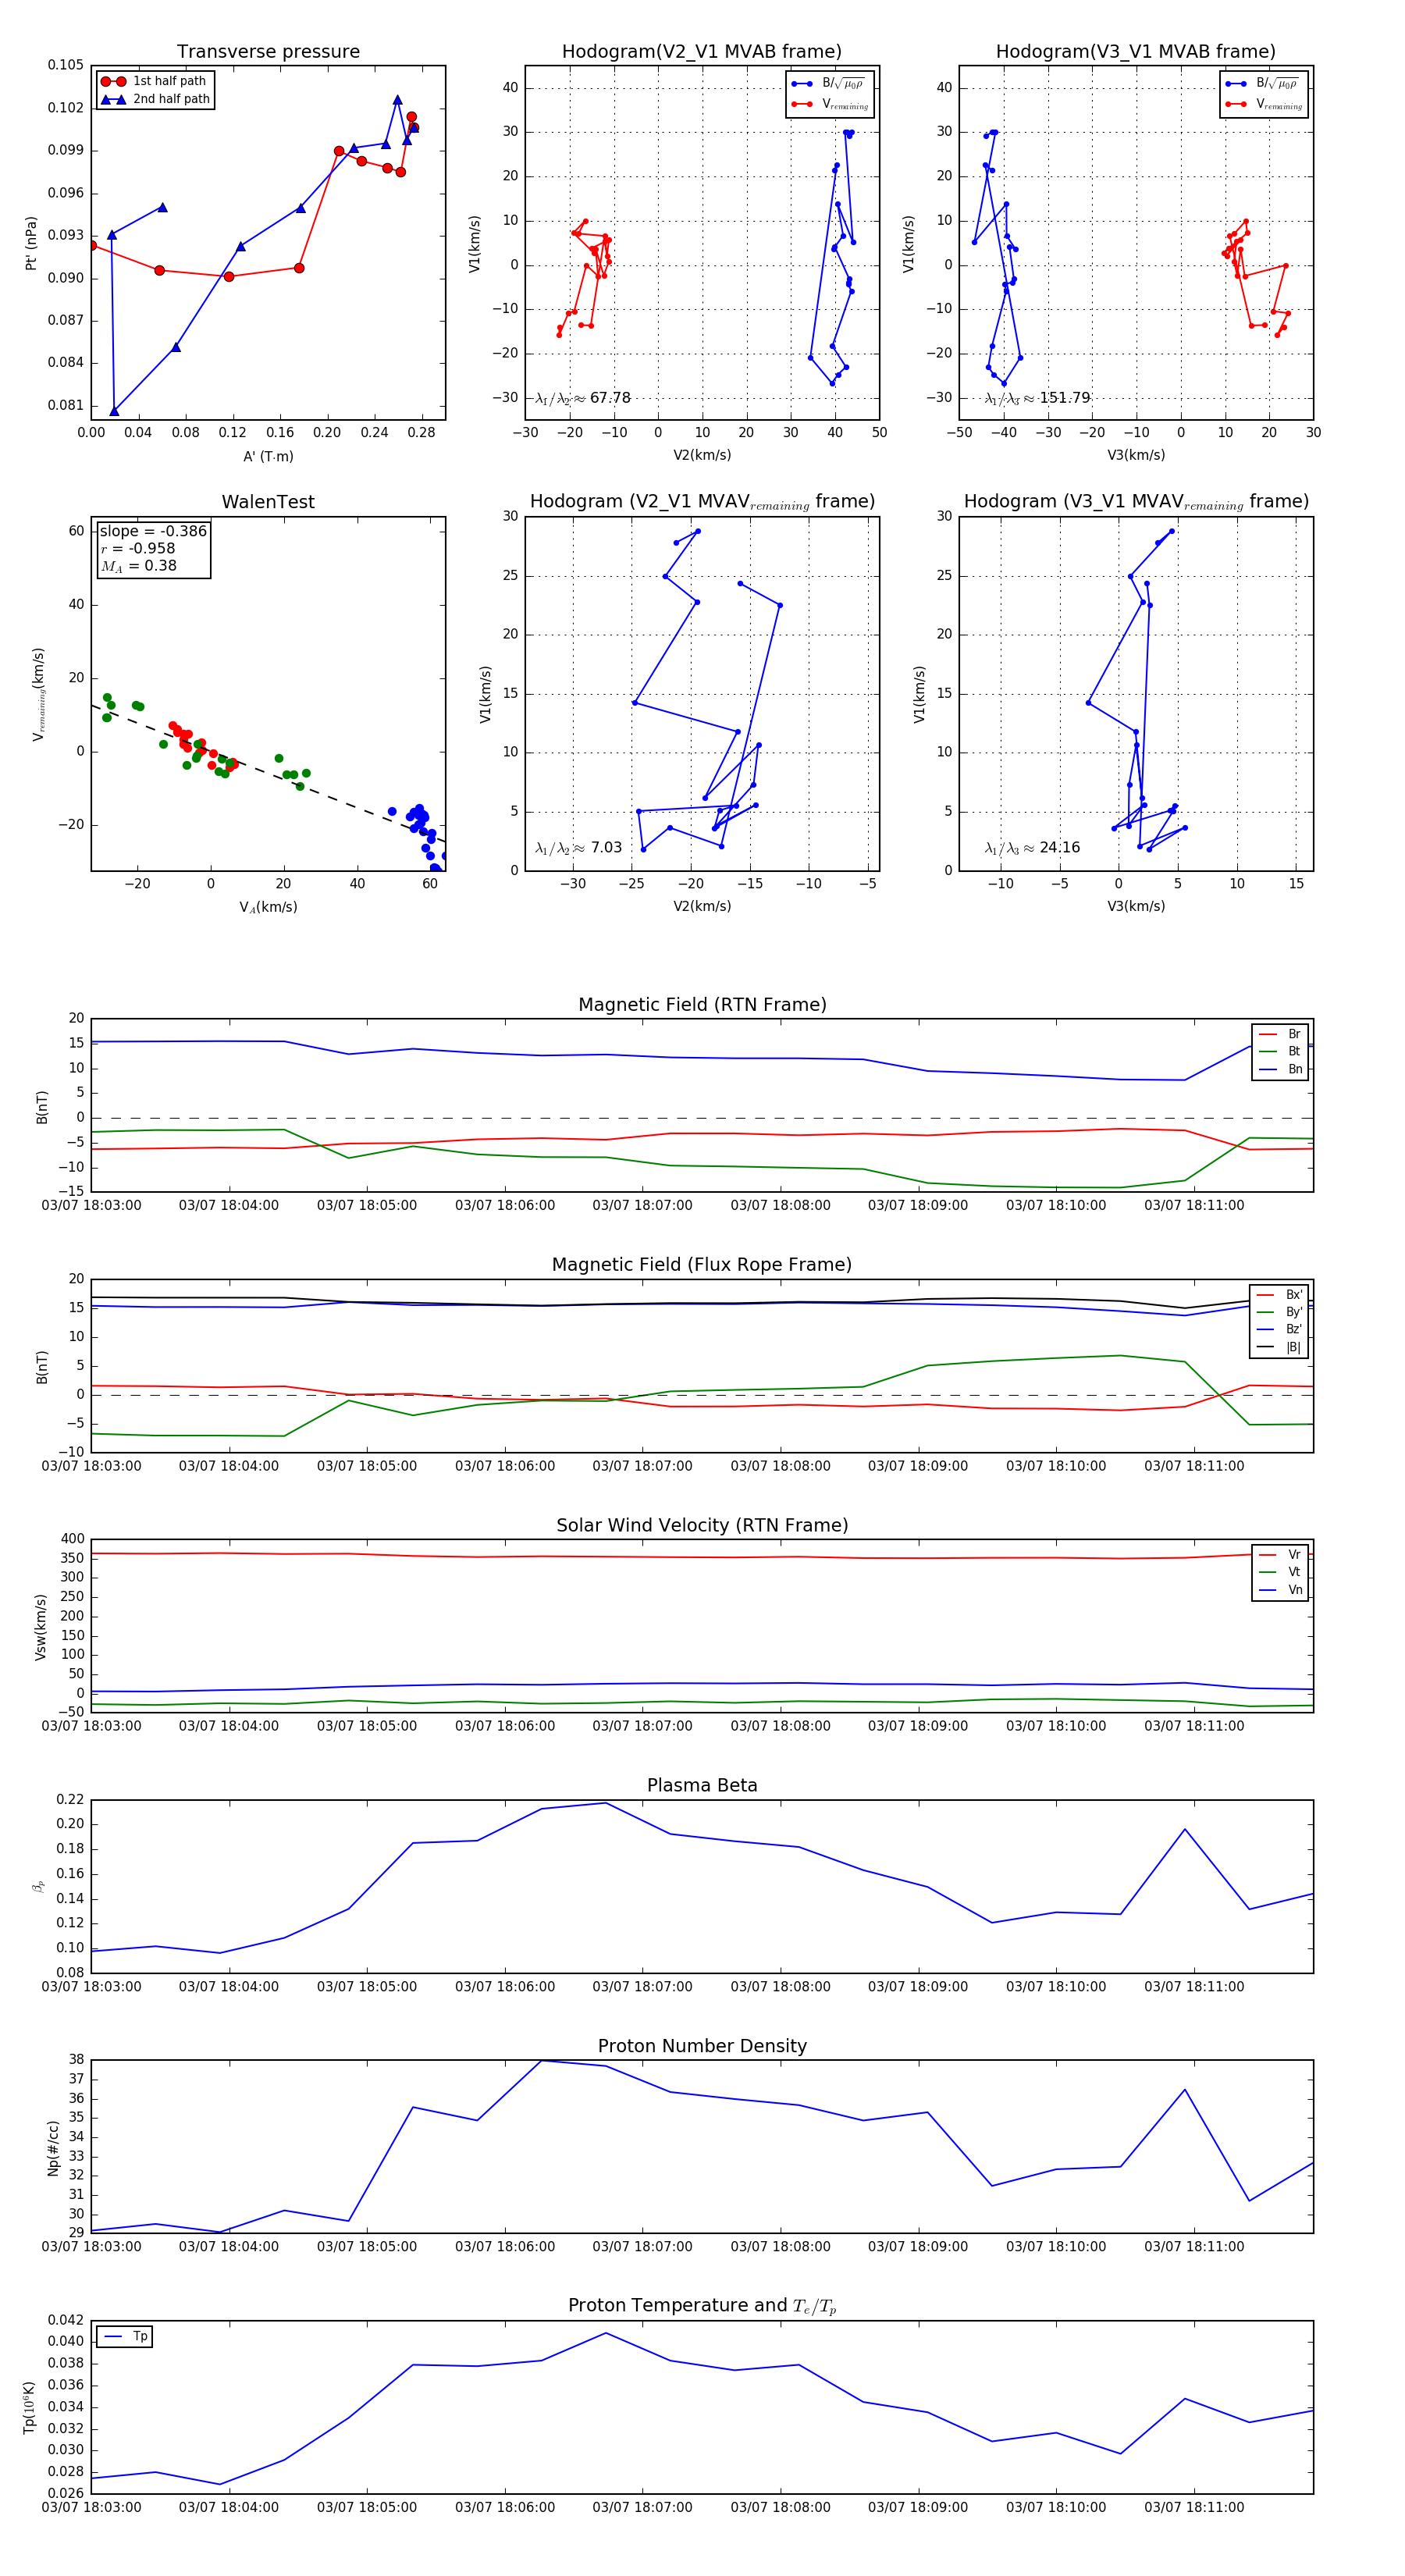1405x2576 pixels.
Task: Click the Br red line legend swatch
Action: click(1268, 1034)
